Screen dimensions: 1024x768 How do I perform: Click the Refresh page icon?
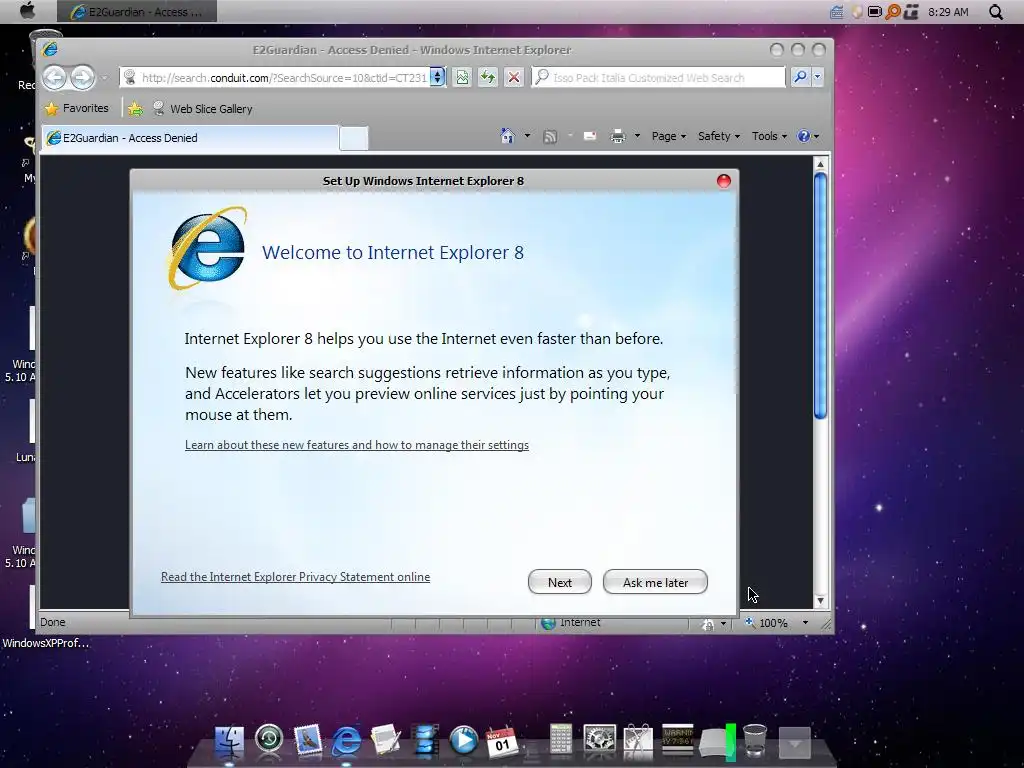click(x=488, y=77)
